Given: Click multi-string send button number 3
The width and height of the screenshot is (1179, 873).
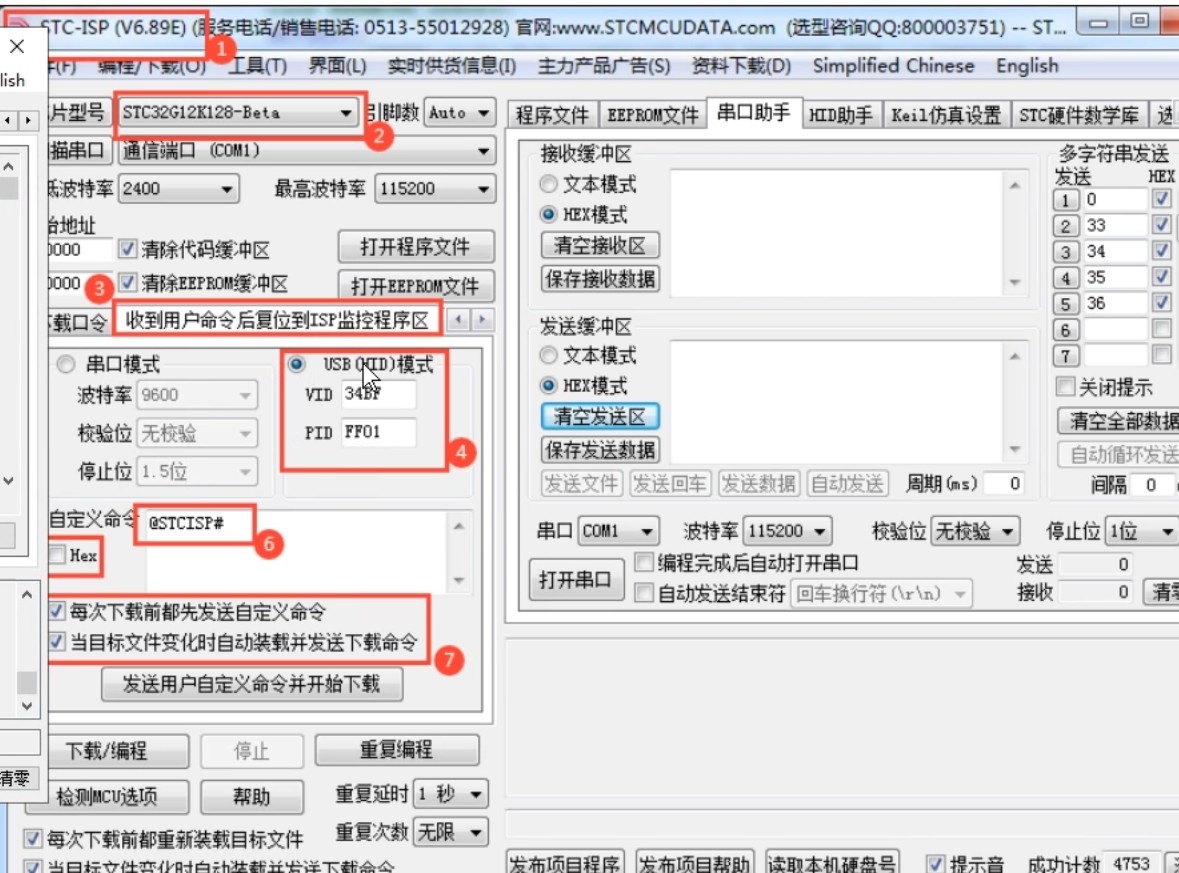Looking at the screenshot, I should coord(1065,252).
